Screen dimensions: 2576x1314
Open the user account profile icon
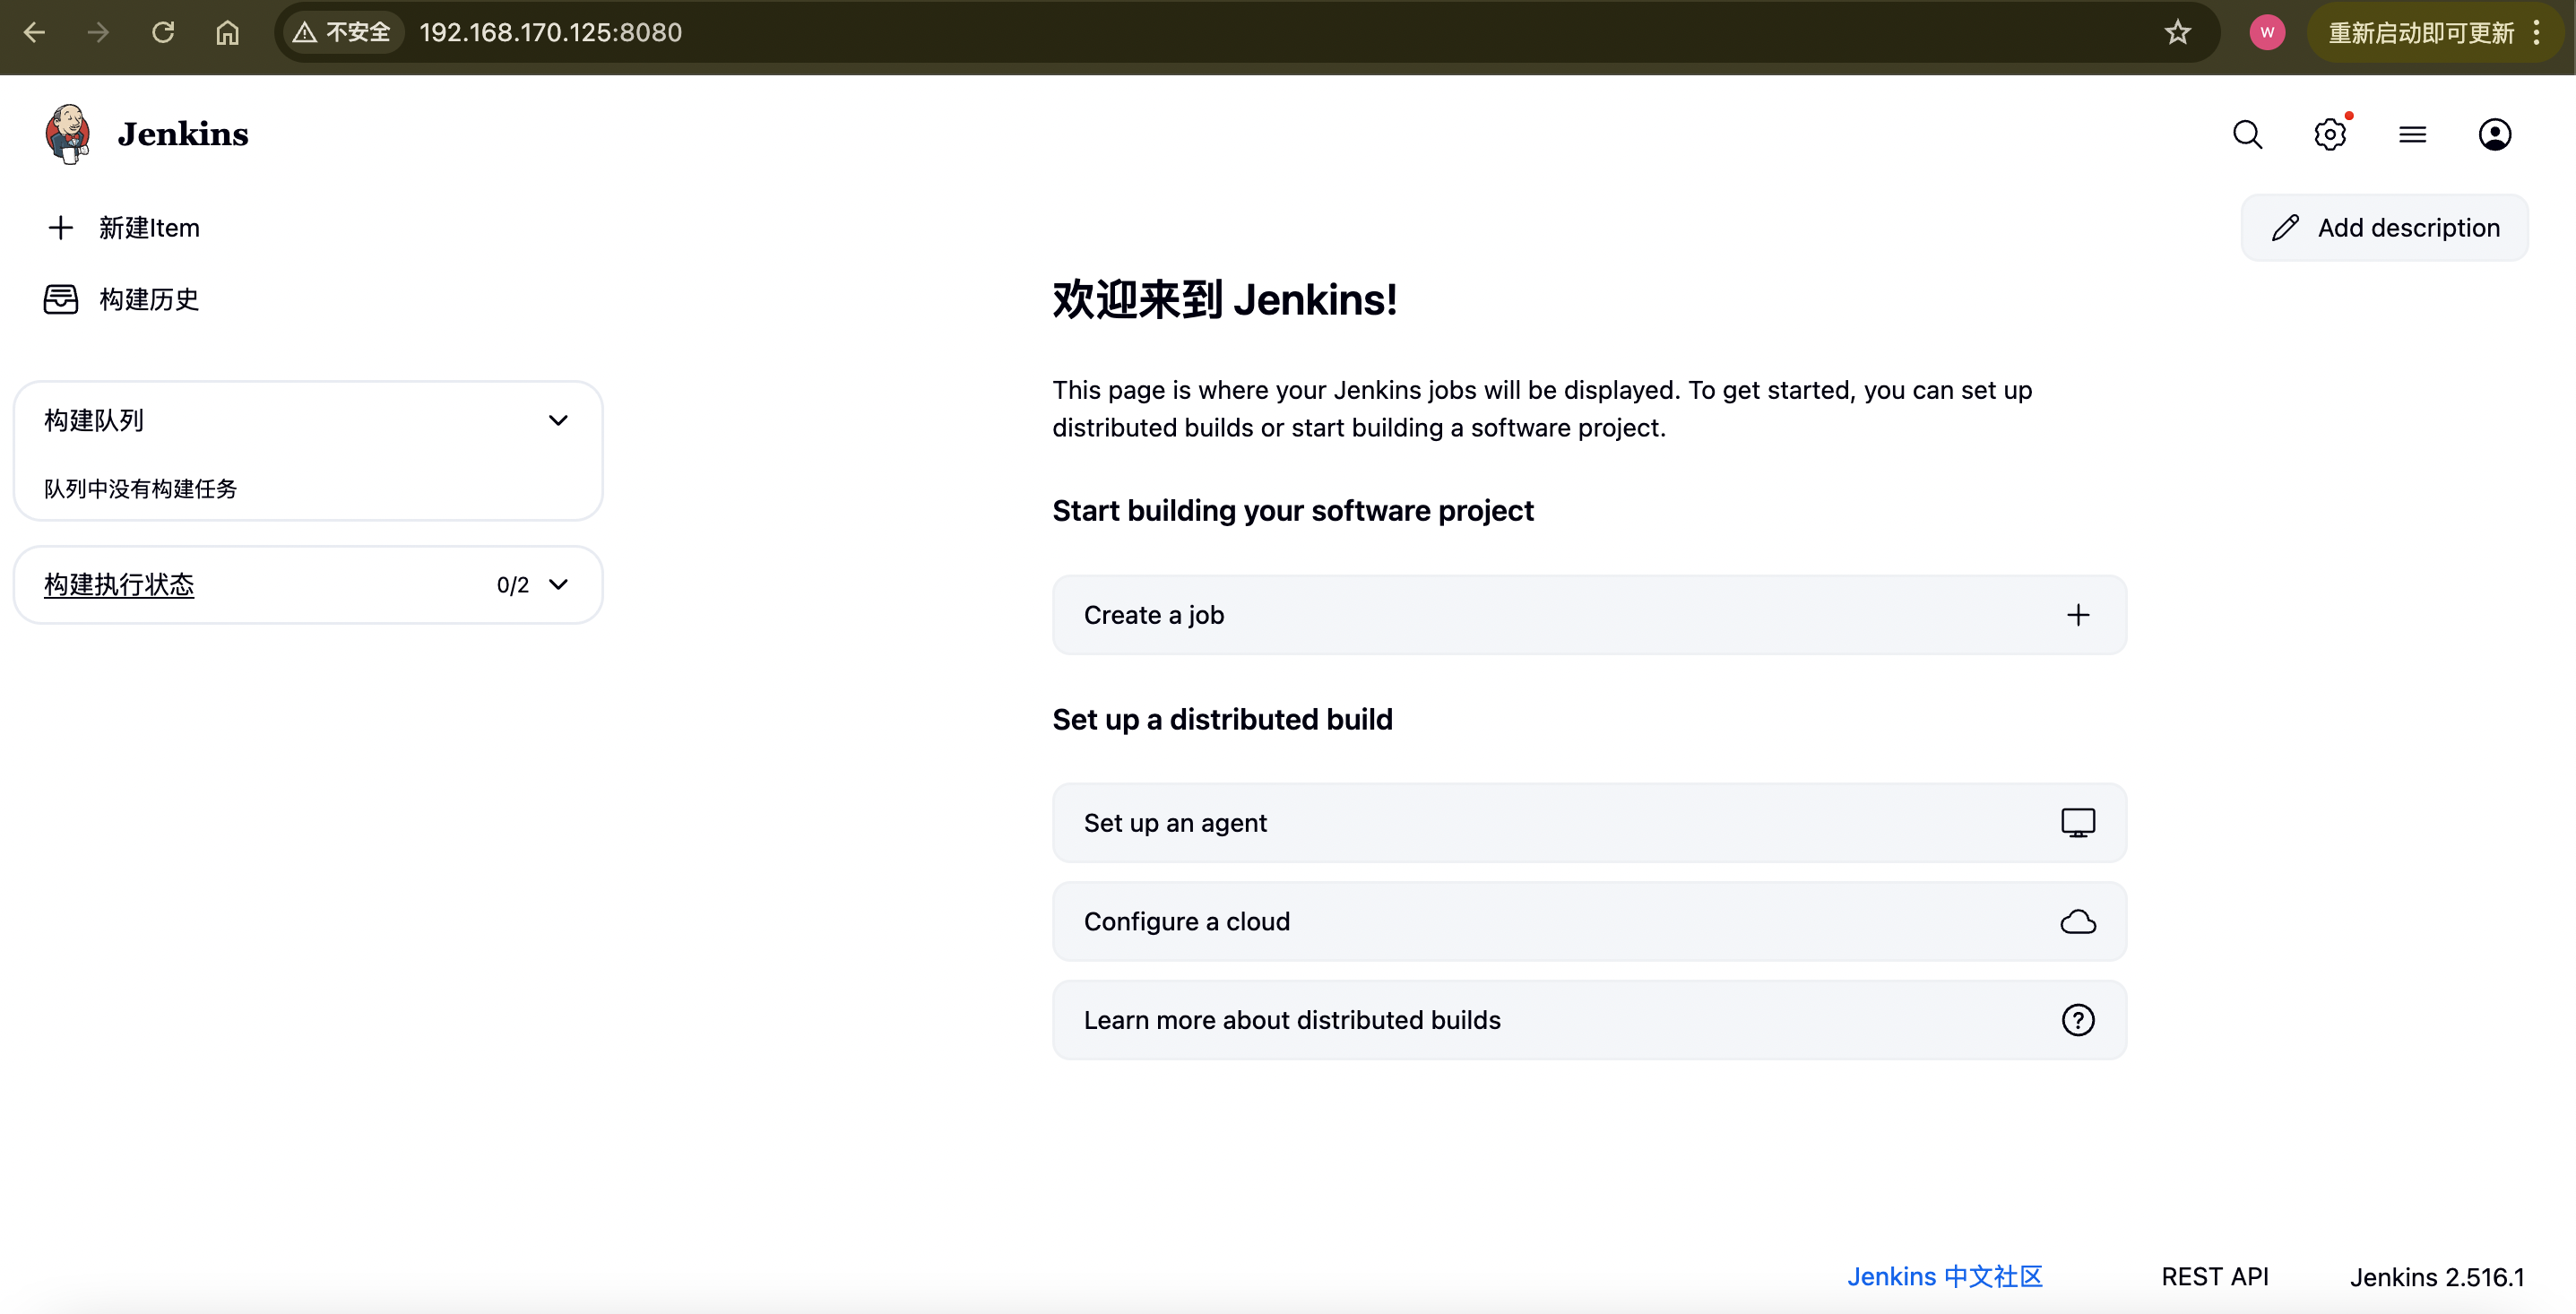2494,134
